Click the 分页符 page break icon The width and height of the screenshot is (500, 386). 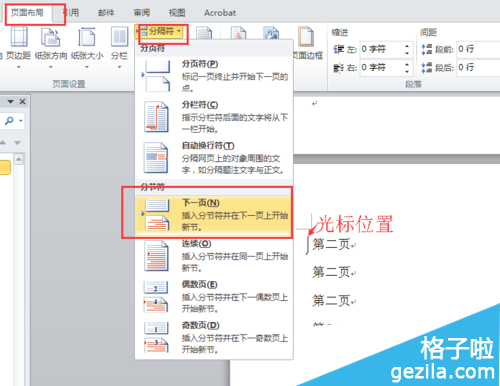tap(157, 76)
